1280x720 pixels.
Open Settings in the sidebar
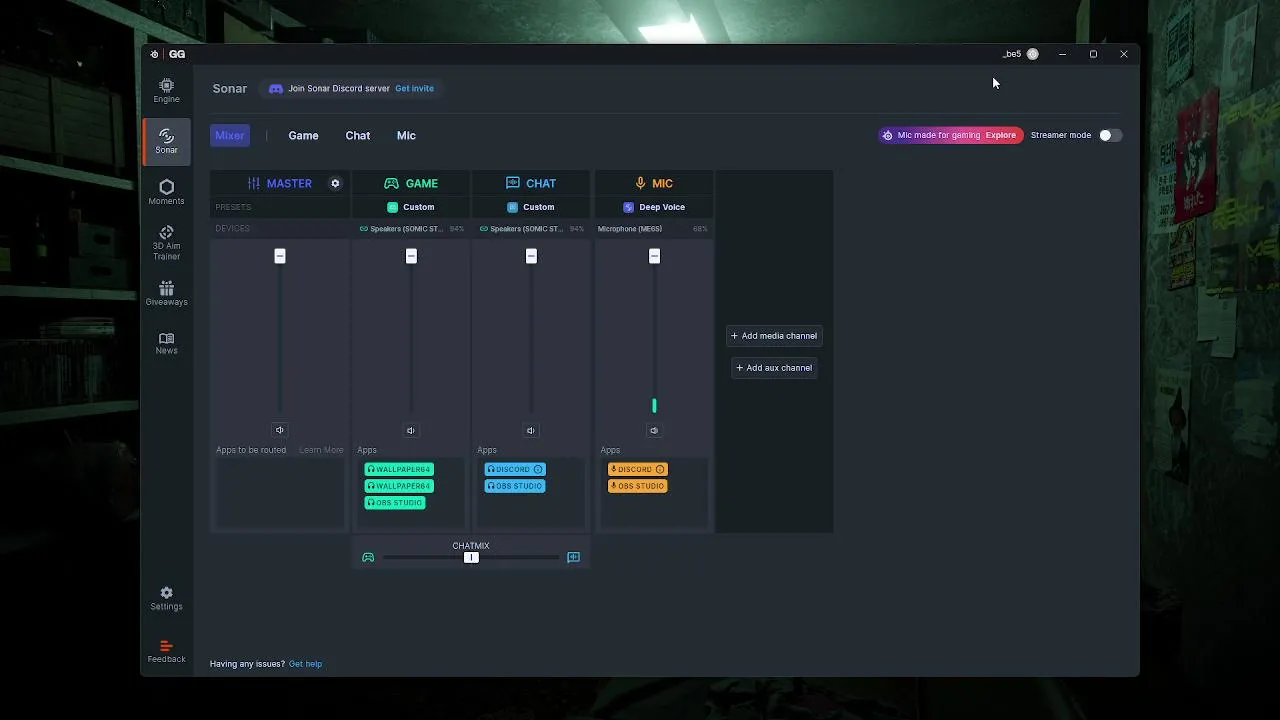point(166,599)
